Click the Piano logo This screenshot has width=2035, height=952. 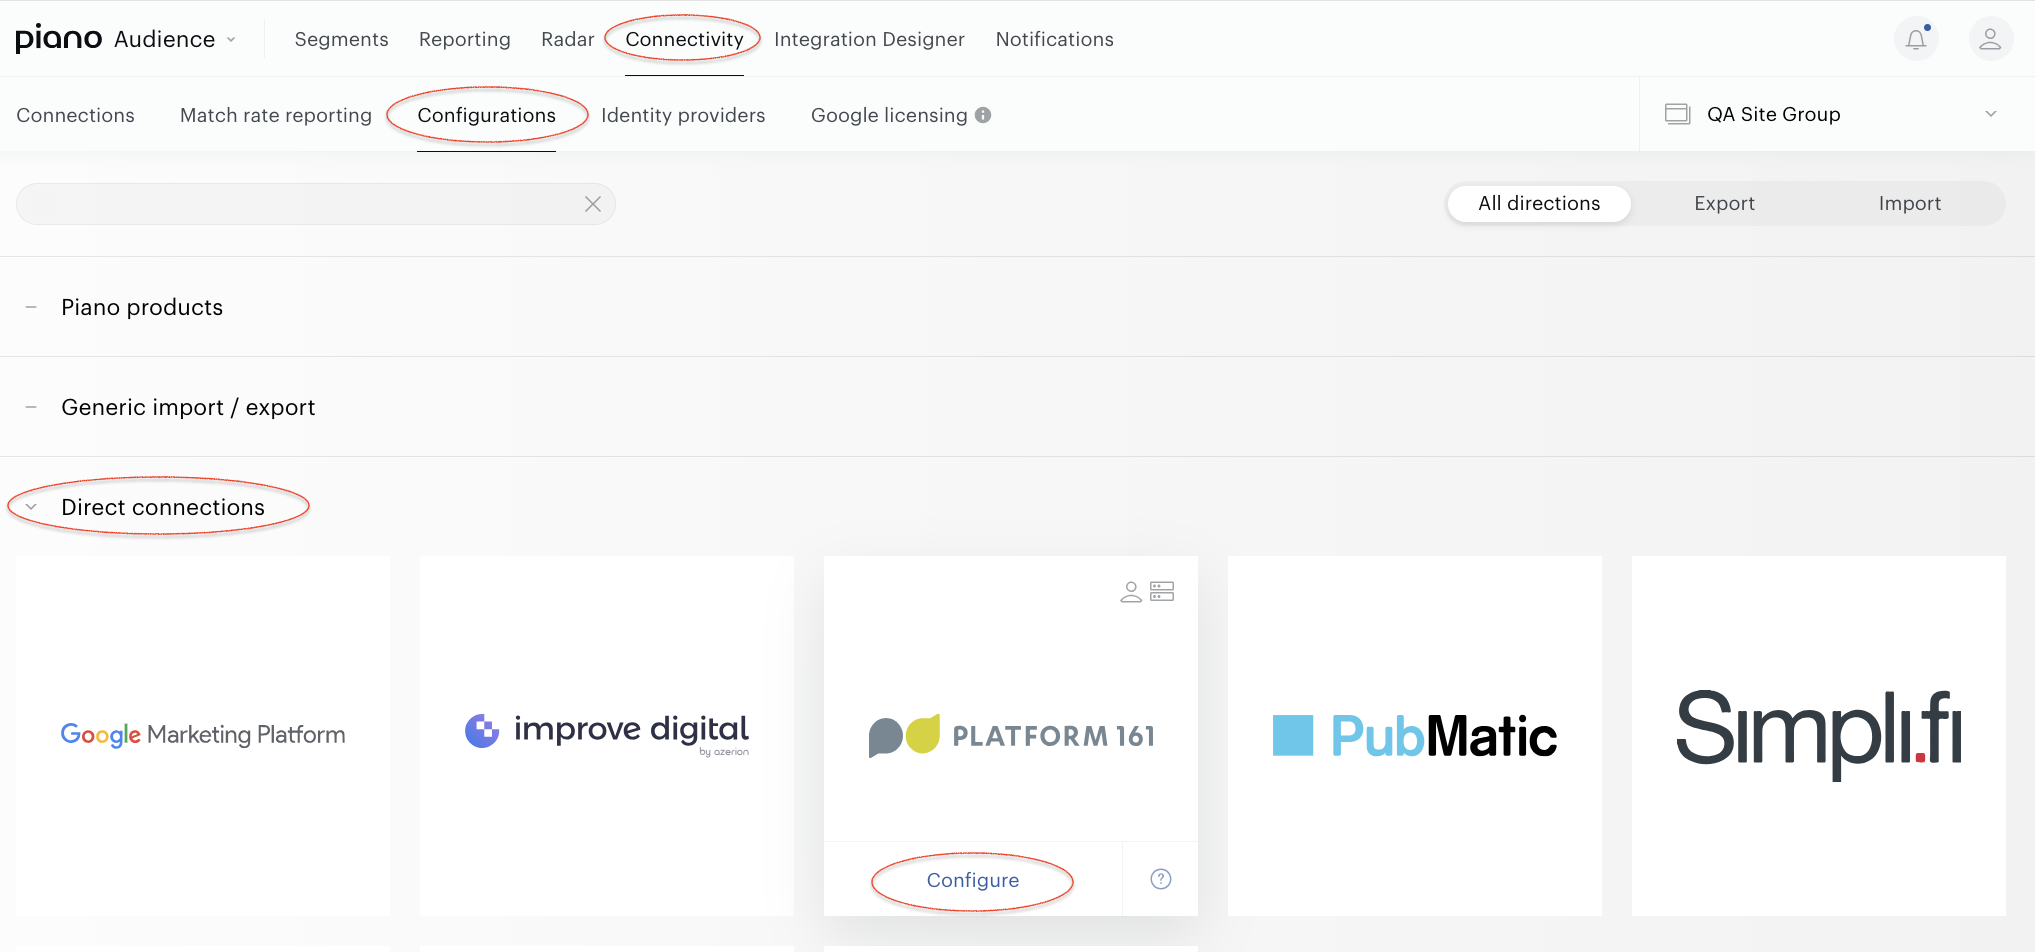click(59, 39)
